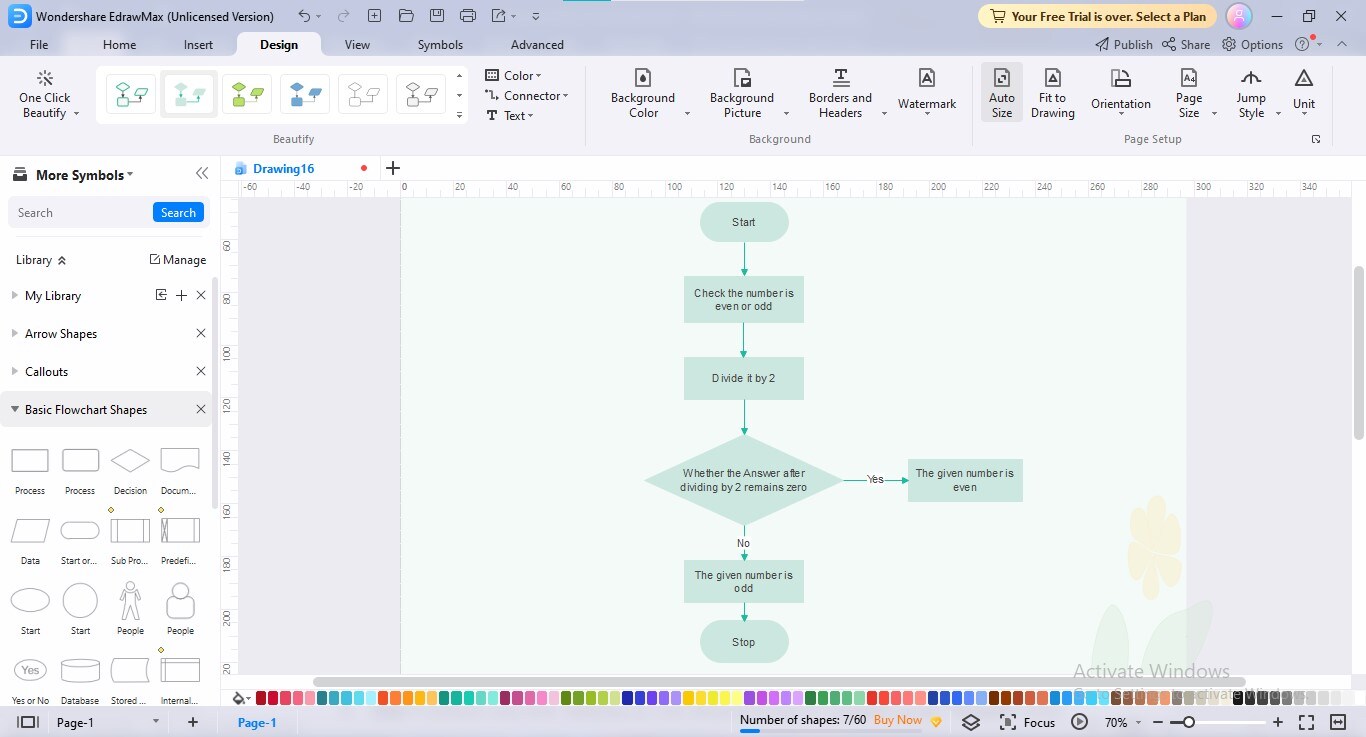Select Fit to Drawing
The width and height of the screenshot is (1366, 737).
[x=1052, y=95]
